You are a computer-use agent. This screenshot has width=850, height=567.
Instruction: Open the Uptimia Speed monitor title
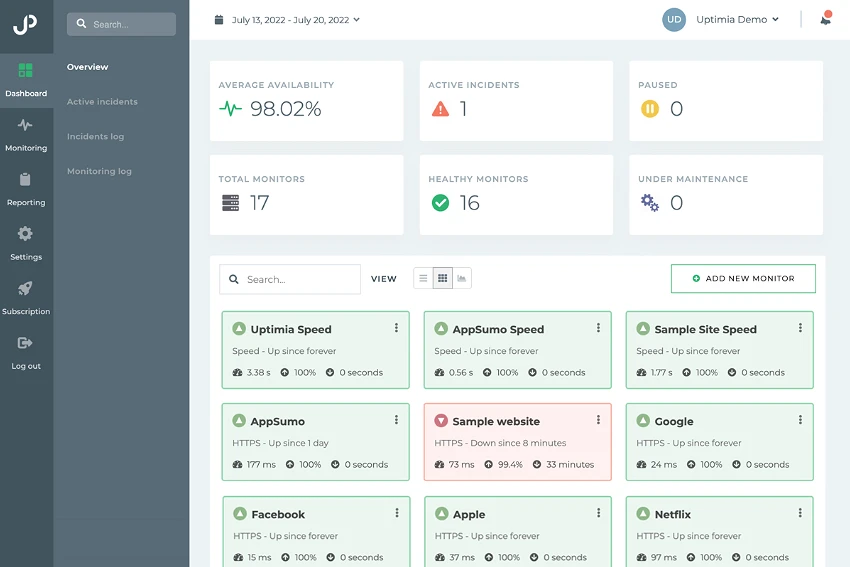click(291, 329)
